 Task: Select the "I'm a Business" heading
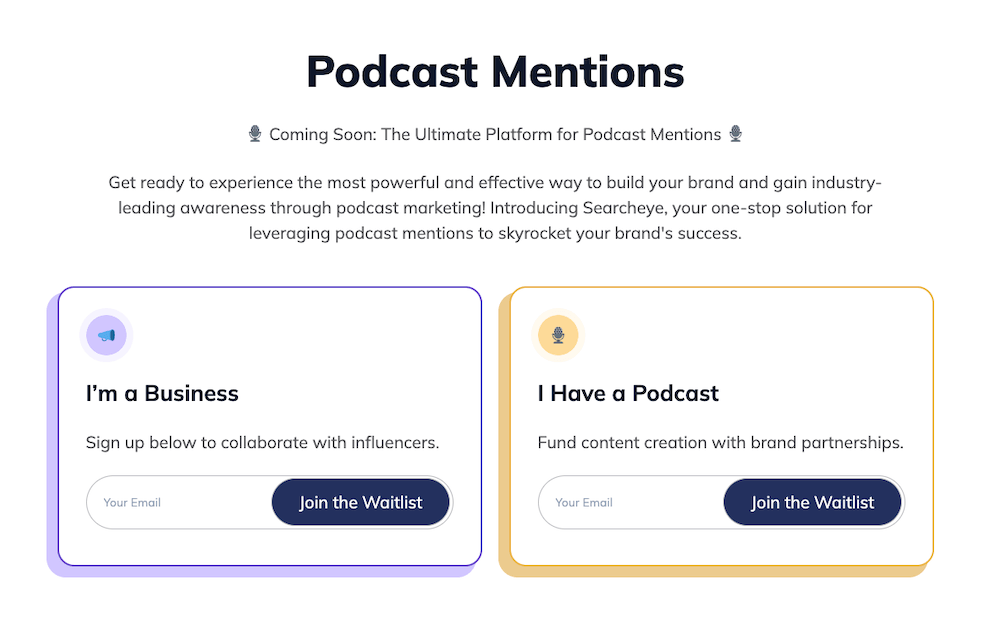(162, 393)
